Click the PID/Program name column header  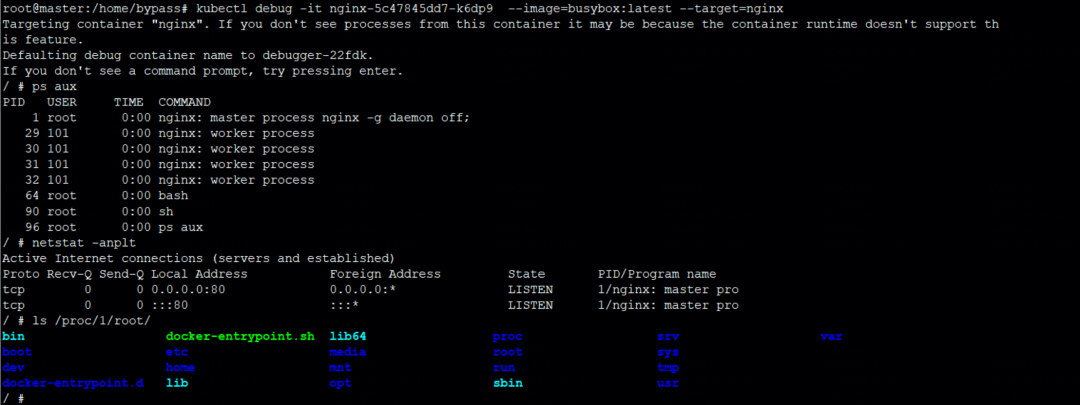coord(657,273)
